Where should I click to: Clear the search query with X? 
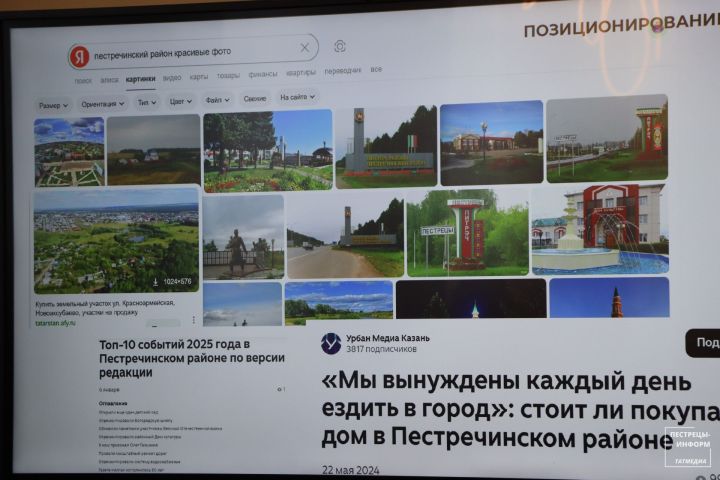304,47
